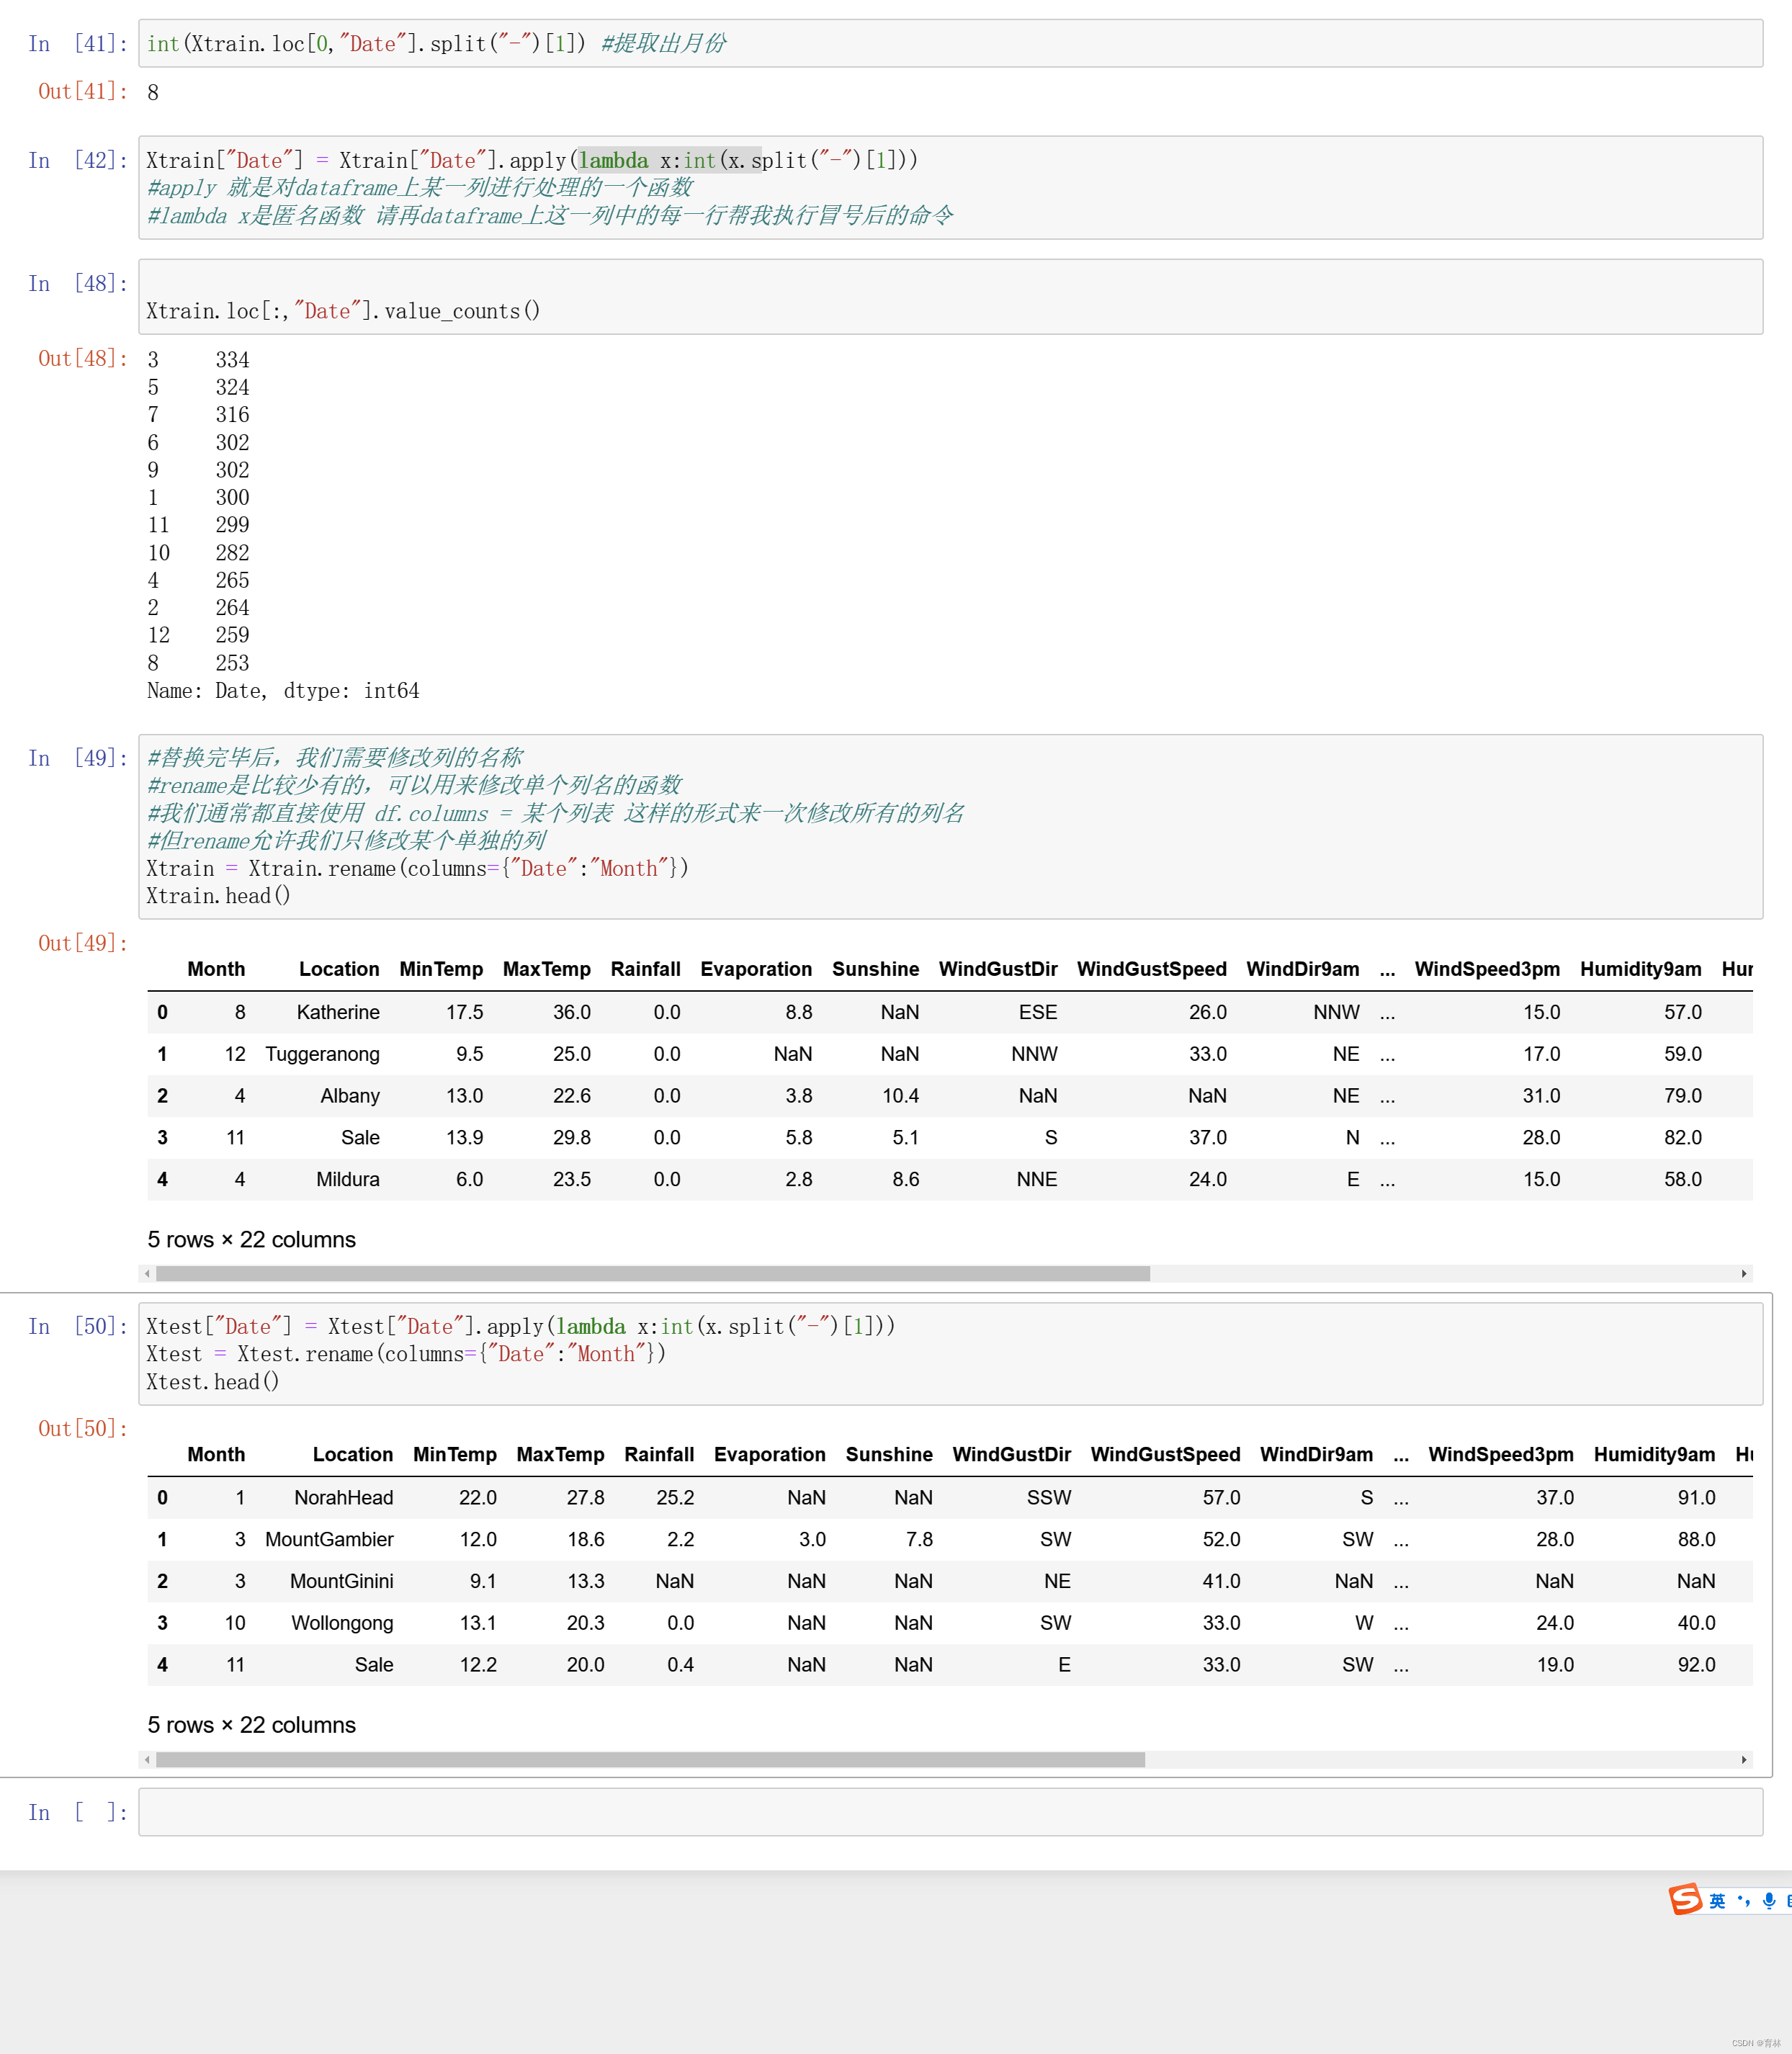This screenshot has width=1792, height=2054.
Task: Click the Mildura location cell
Action: click(x=348, y=1180)
